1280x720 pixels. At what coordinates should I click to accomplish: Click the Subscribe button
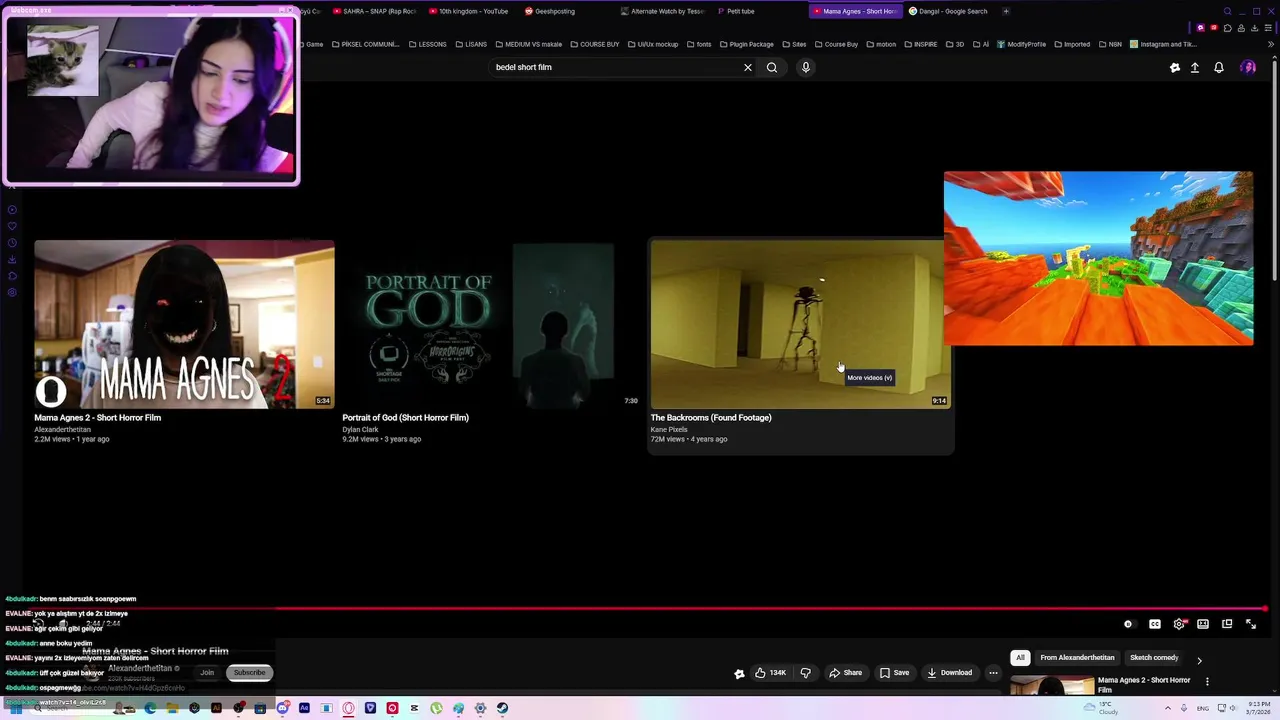(249, 673)
